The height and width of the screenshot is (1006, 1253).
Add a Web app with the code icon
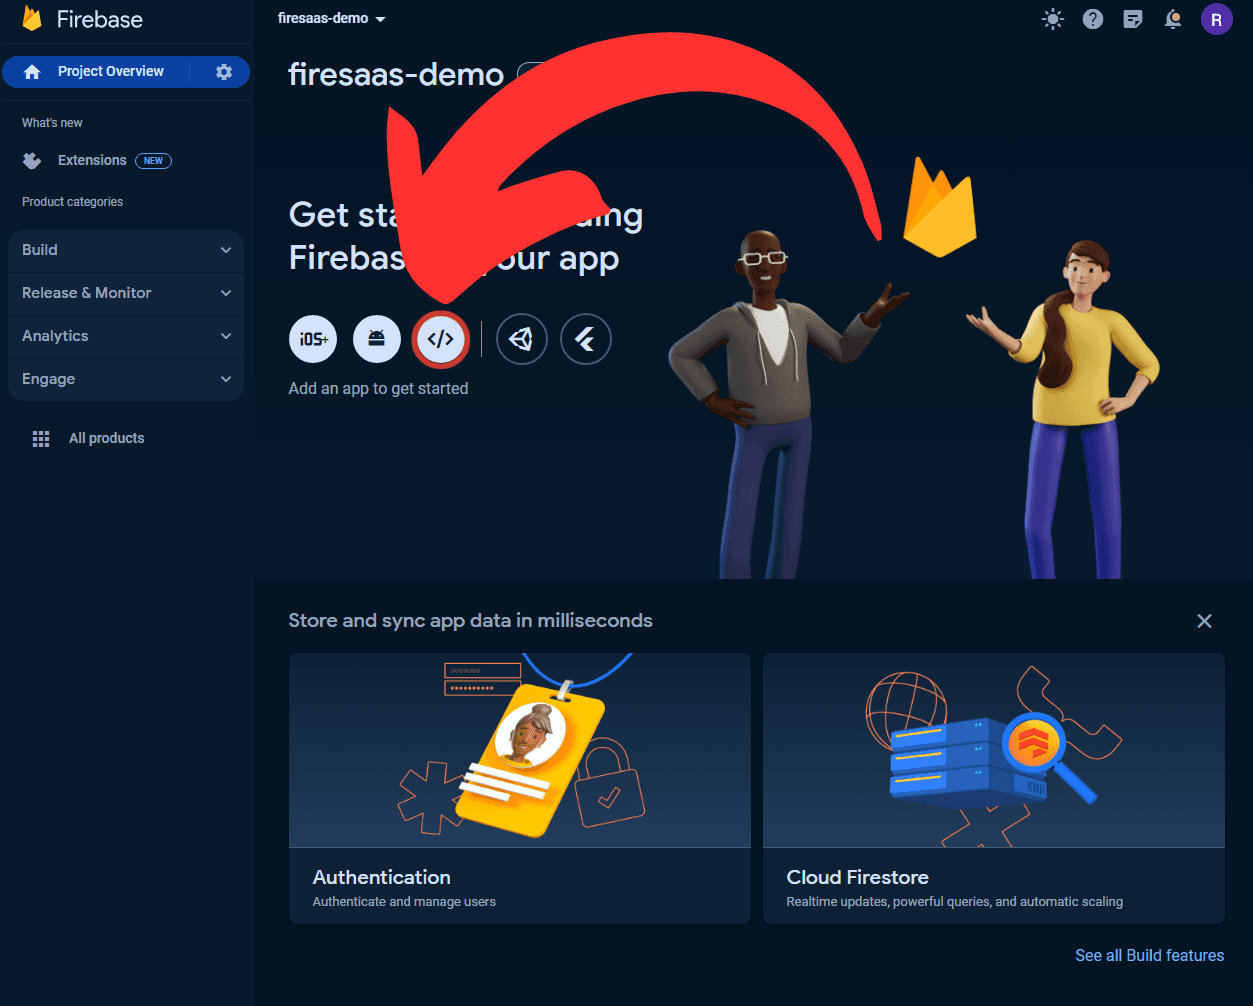[441, 339]
